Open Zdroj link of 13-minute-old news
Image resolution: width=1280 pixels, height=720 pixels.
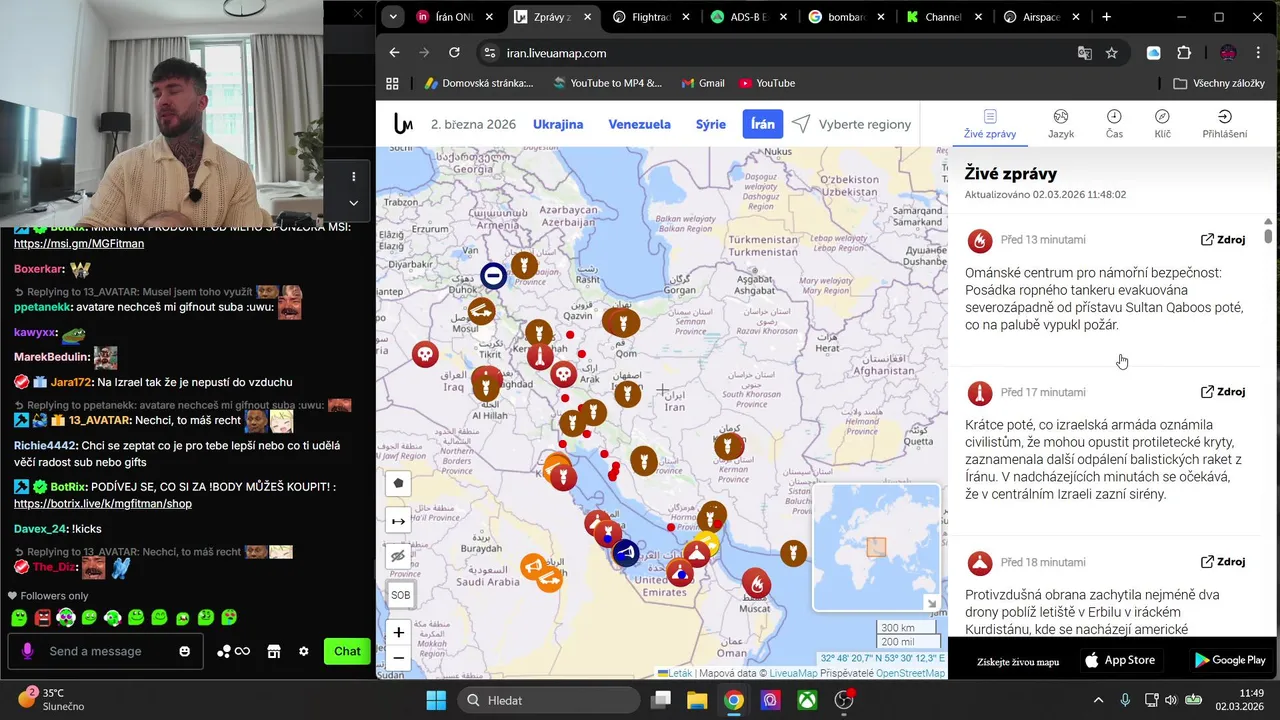(x=1223, y=240)
